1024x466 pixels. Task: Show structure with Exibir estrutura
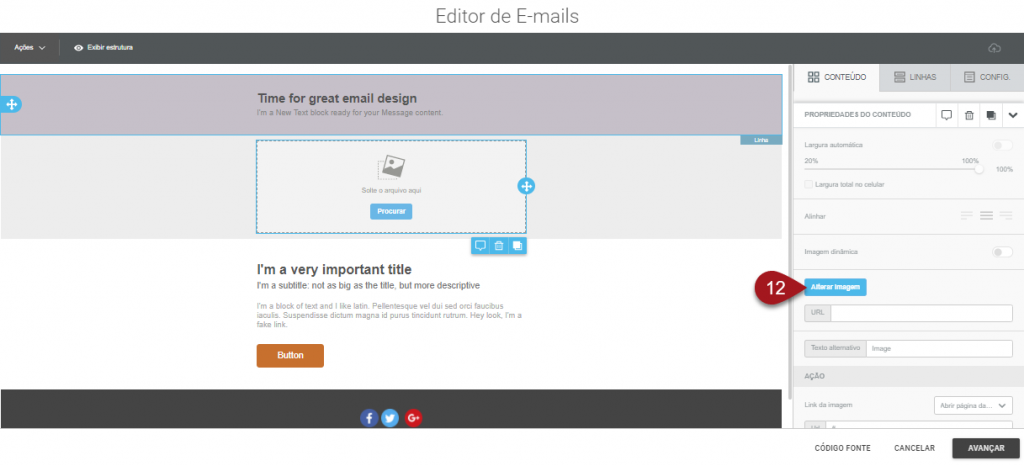[104, 48]
